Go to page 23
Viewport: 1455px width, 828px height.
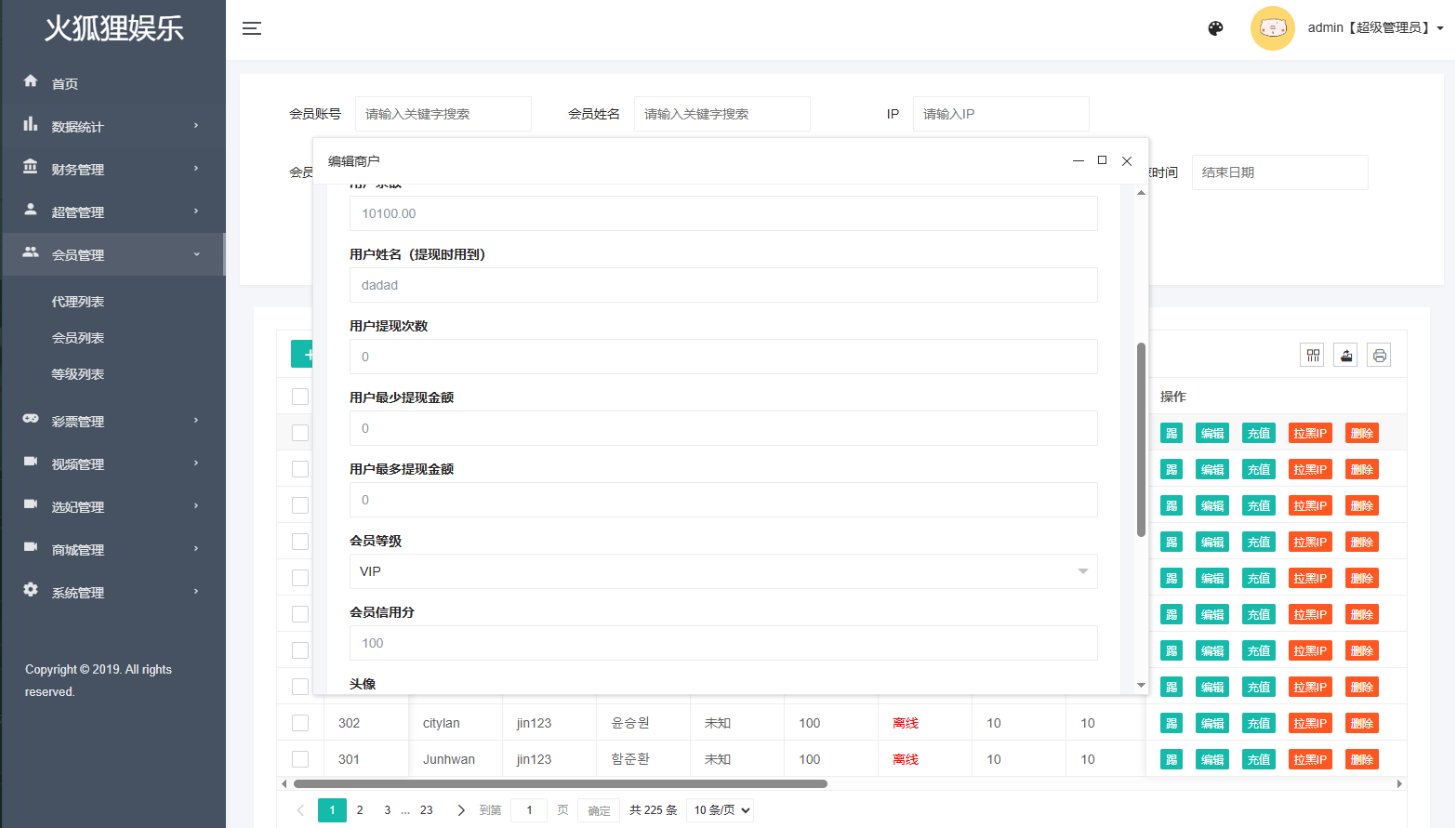[426, 810]
